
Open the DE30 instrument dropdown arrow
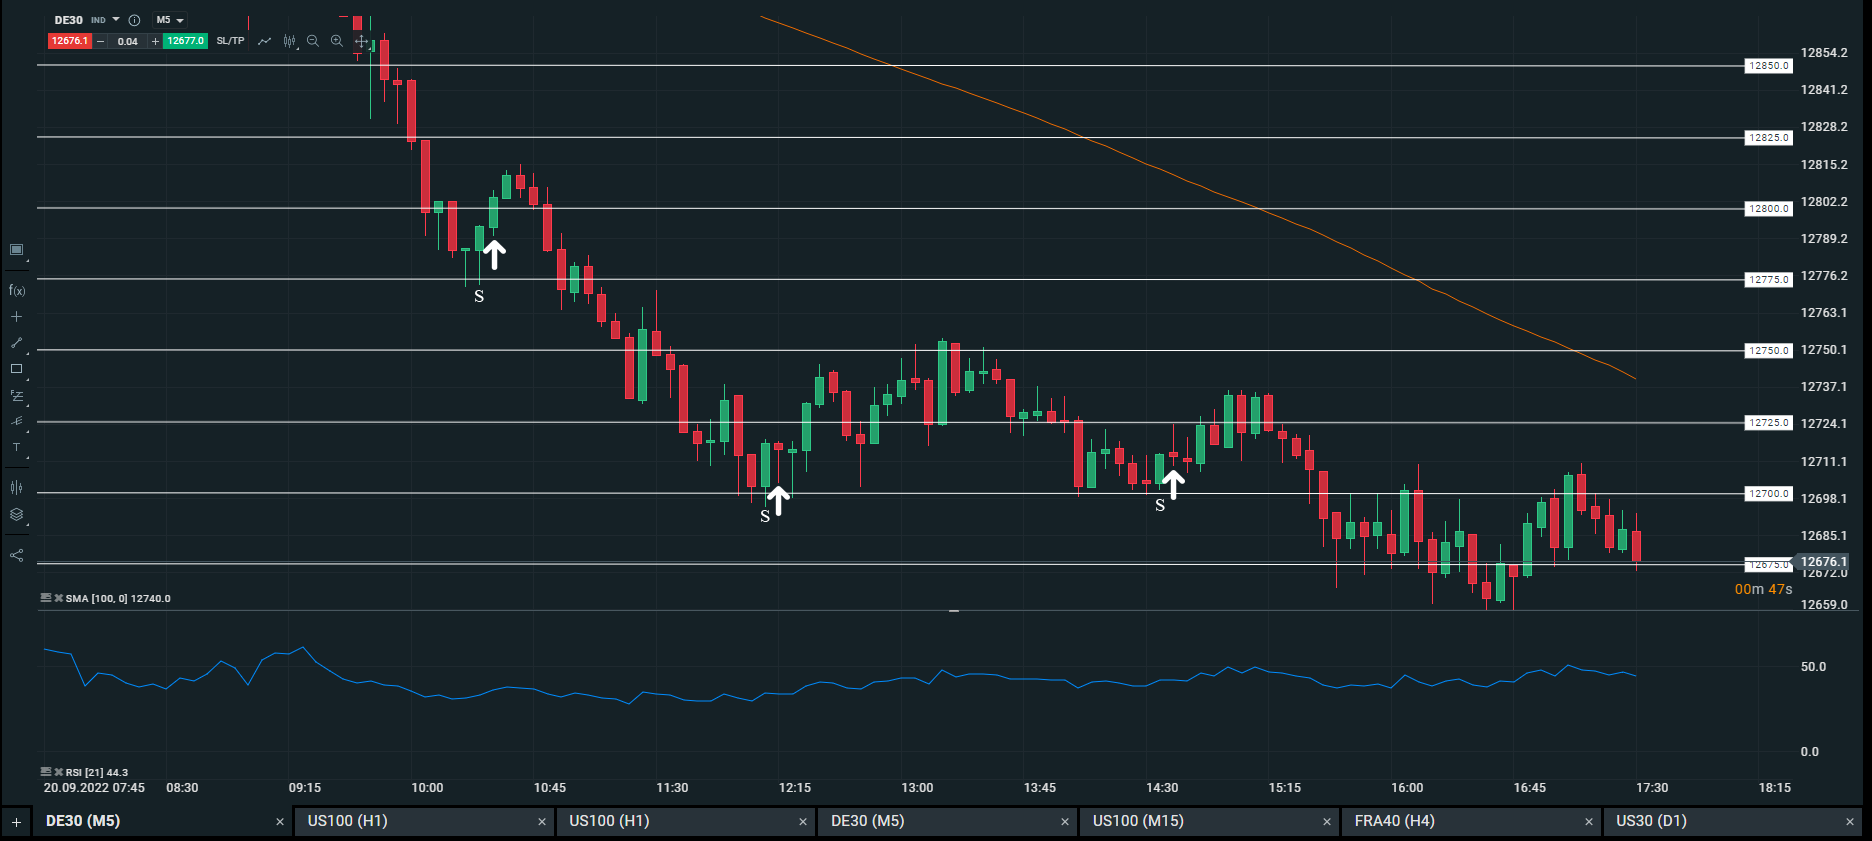116,20
